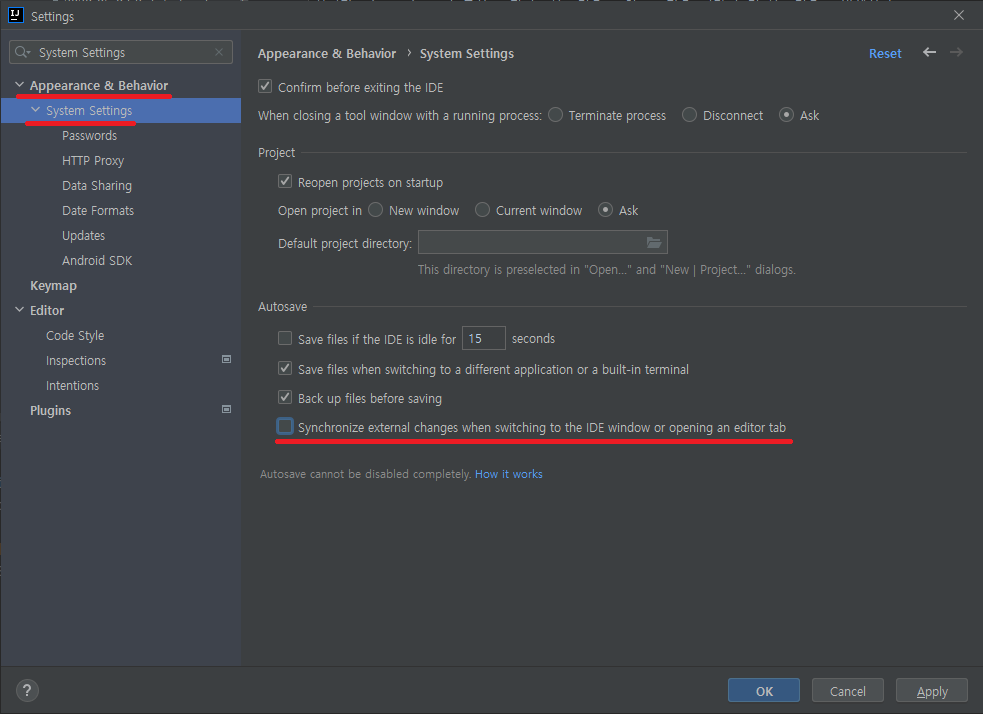Screen dimensions: 983x714
Task: Click the Reset link
Action: 885,53
